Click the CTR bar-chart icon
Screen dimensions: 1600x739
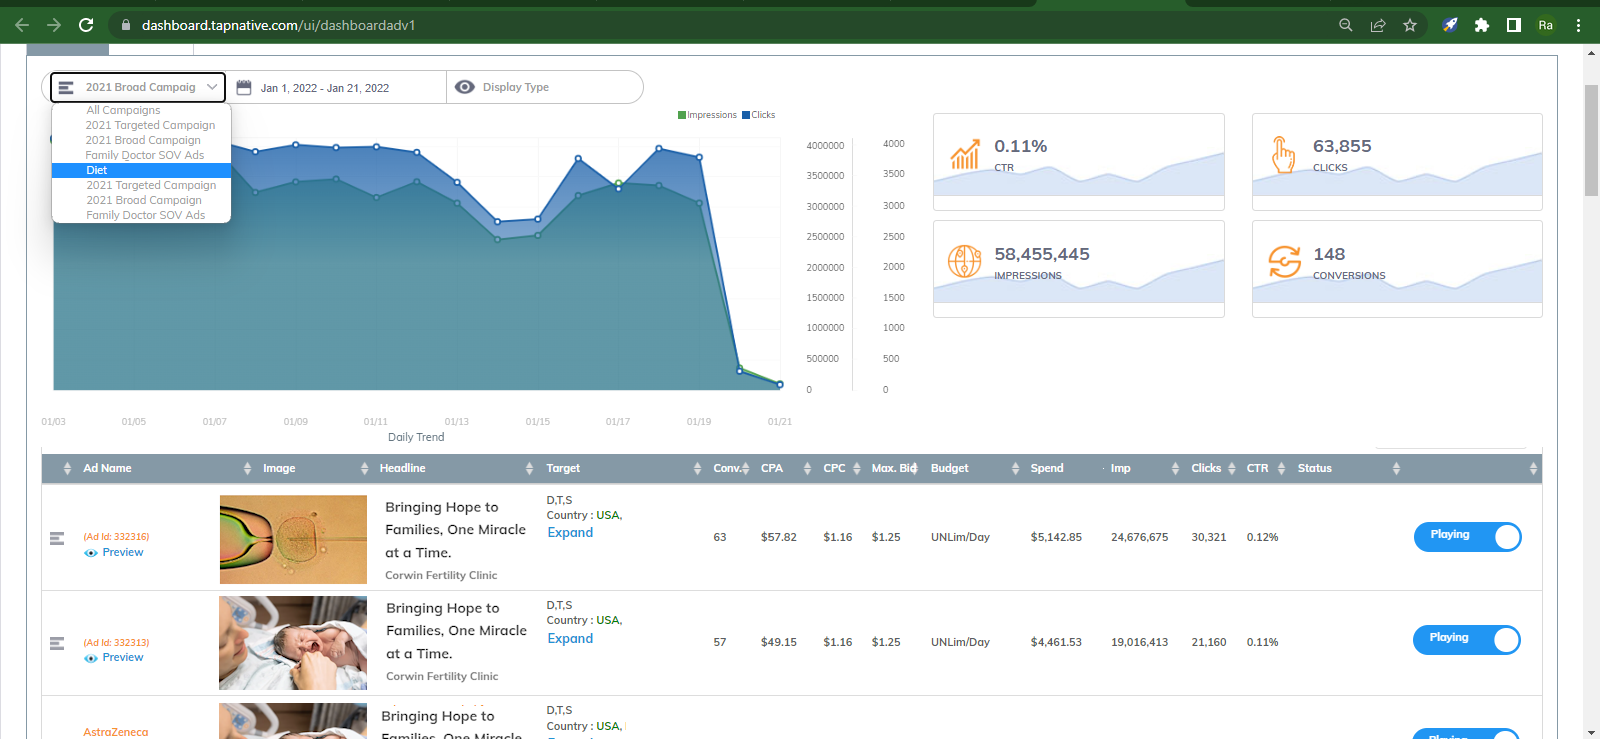(965, 154)
